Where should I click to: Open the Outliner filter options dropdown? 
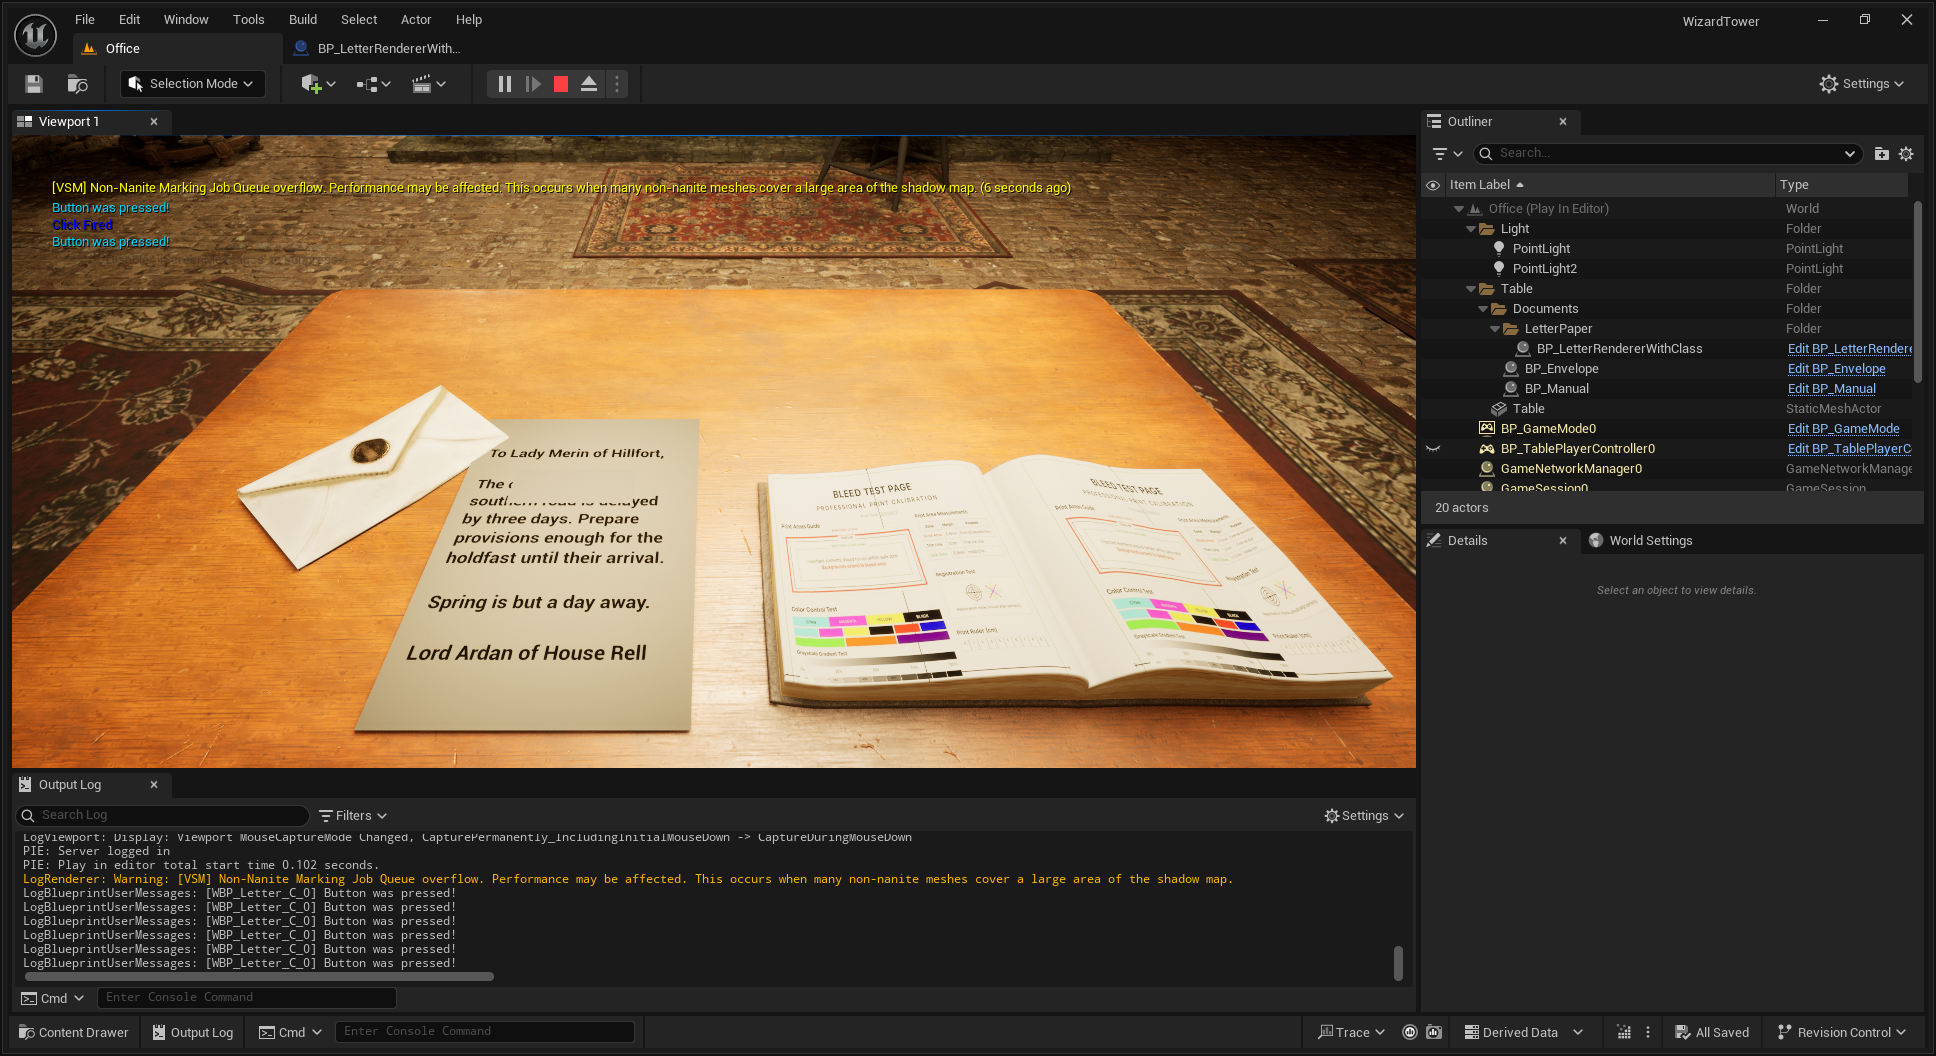coord(1447,154)
